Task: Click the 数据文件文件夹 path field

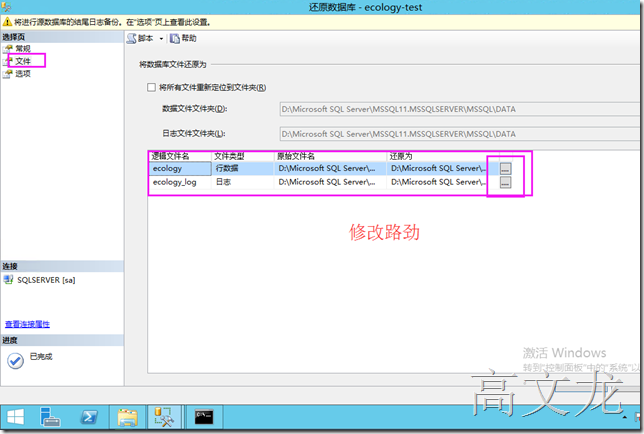Action: (459, 109)
